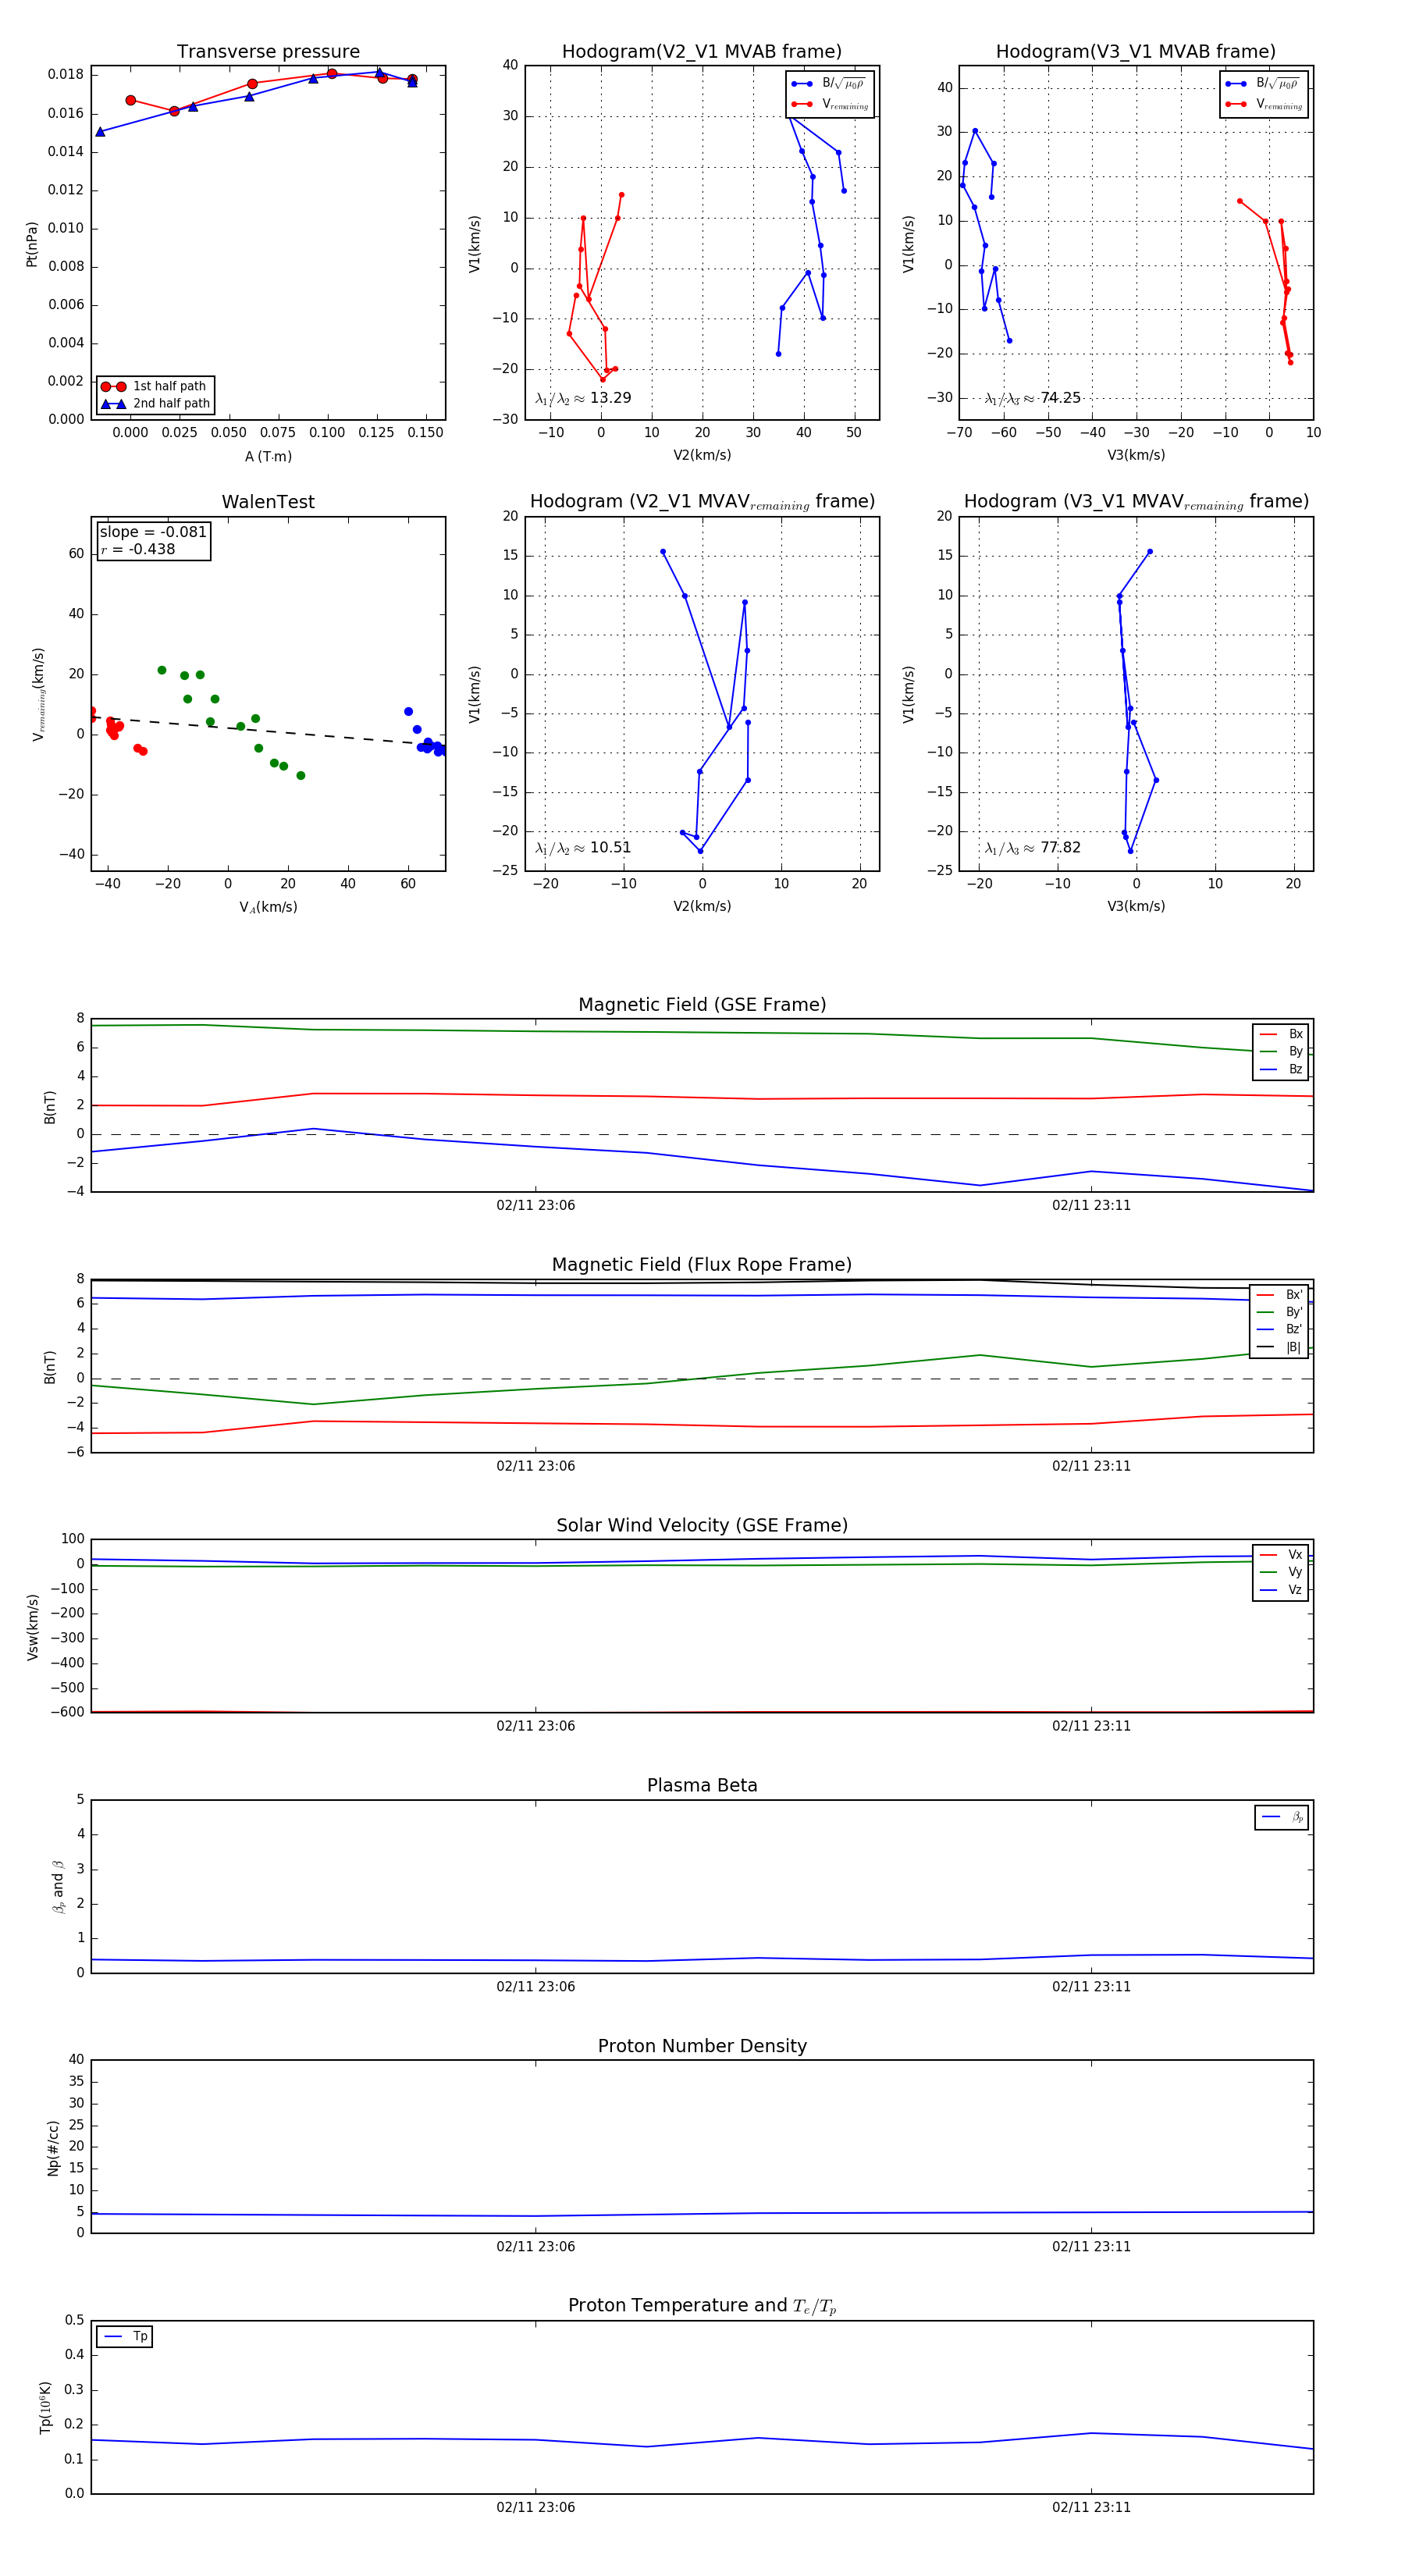Click the "Bx" legend entry in GSE magnetic field plot

pyautogui.click(x=1281, y=1034)
